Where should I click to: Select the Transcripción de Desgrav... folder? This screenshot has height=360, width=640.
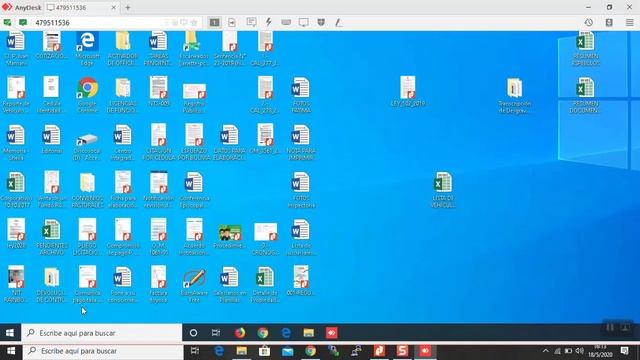click(x=514, y=96)
